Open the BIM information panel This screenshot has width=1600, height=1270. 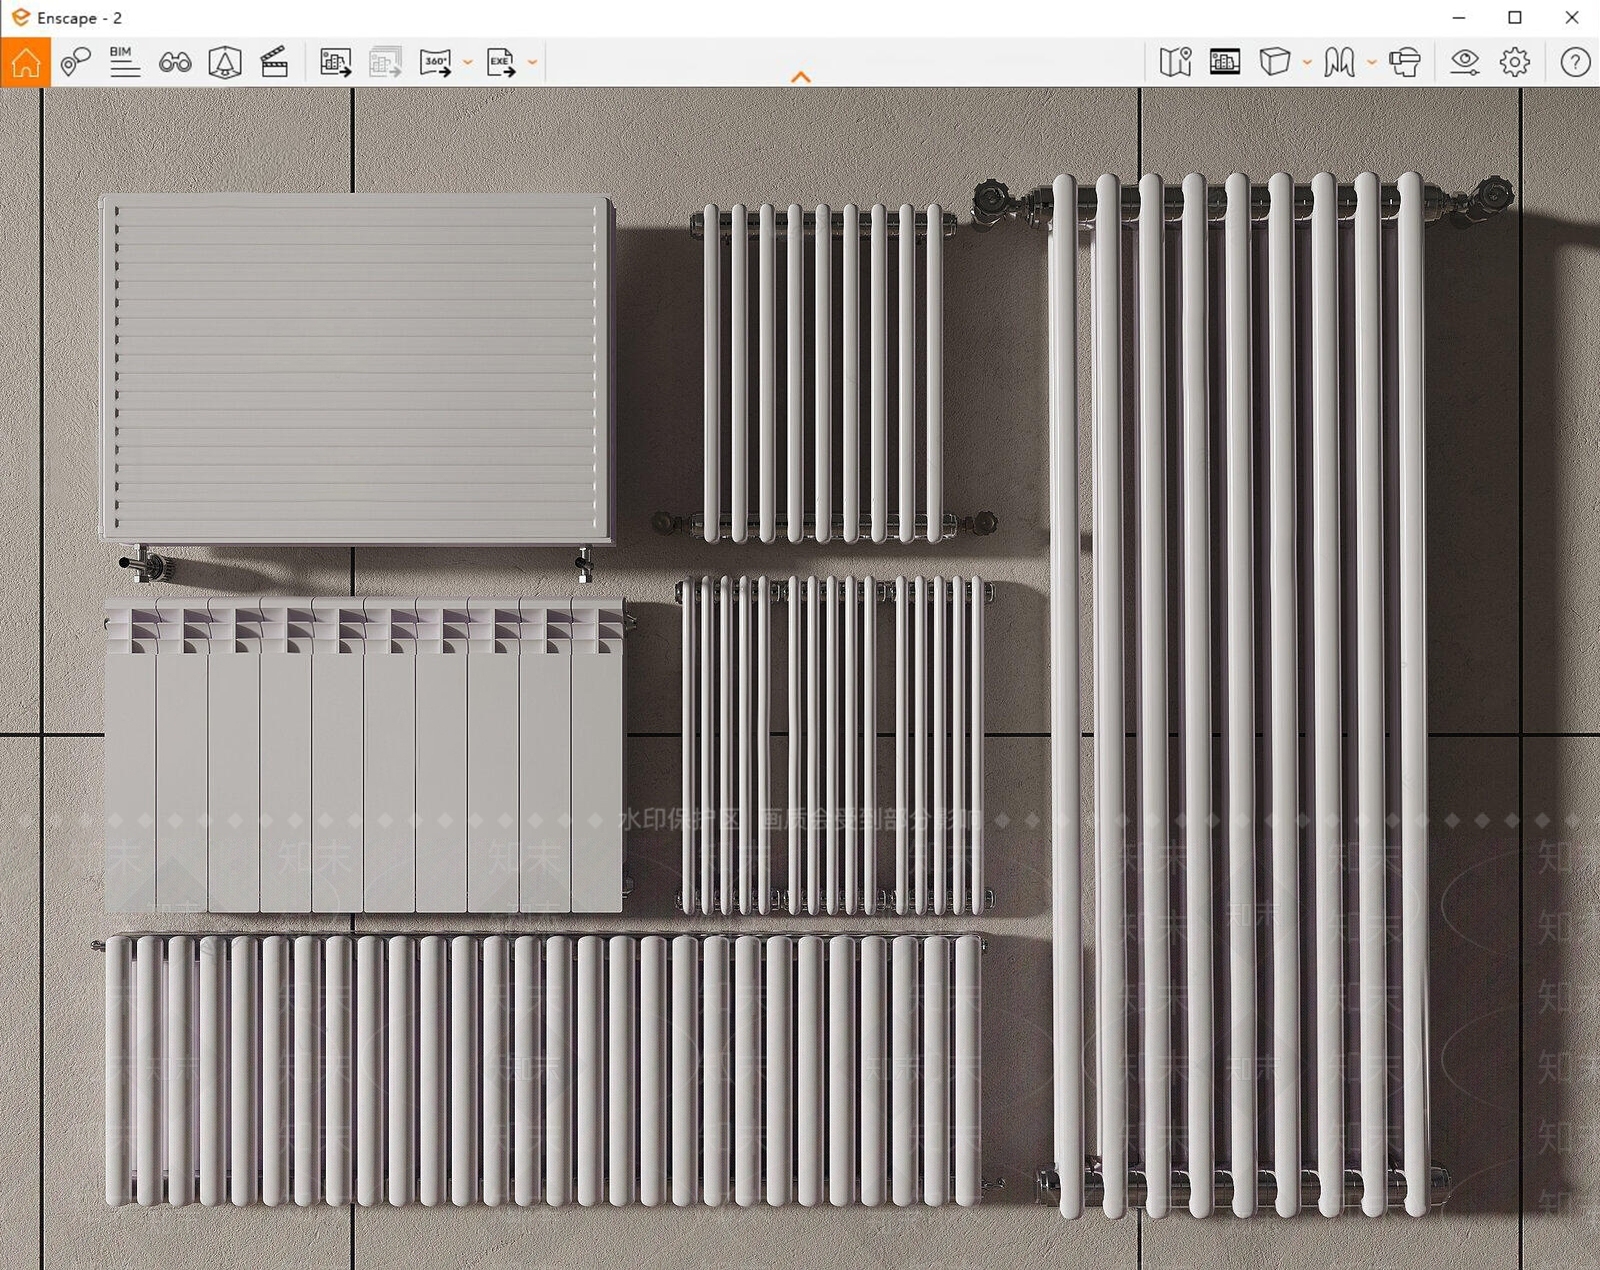[124, 62]
